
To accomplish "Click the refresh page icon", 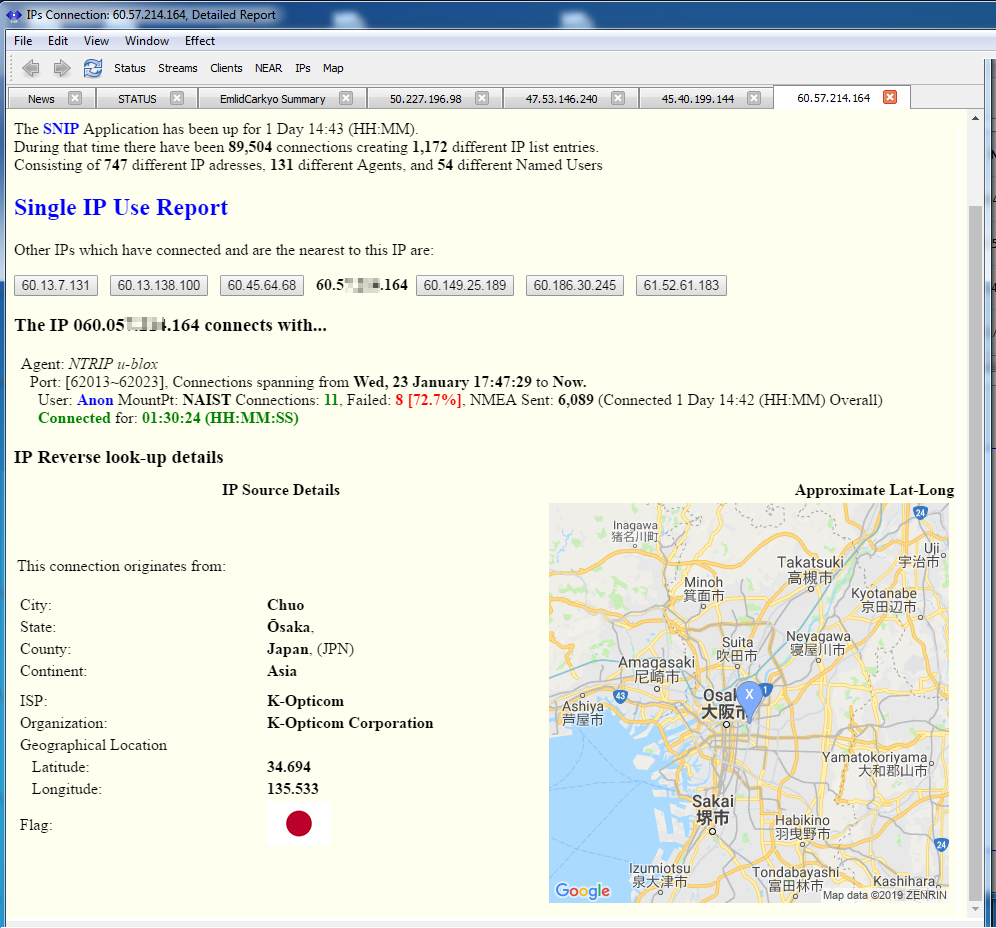I will 93,68.
